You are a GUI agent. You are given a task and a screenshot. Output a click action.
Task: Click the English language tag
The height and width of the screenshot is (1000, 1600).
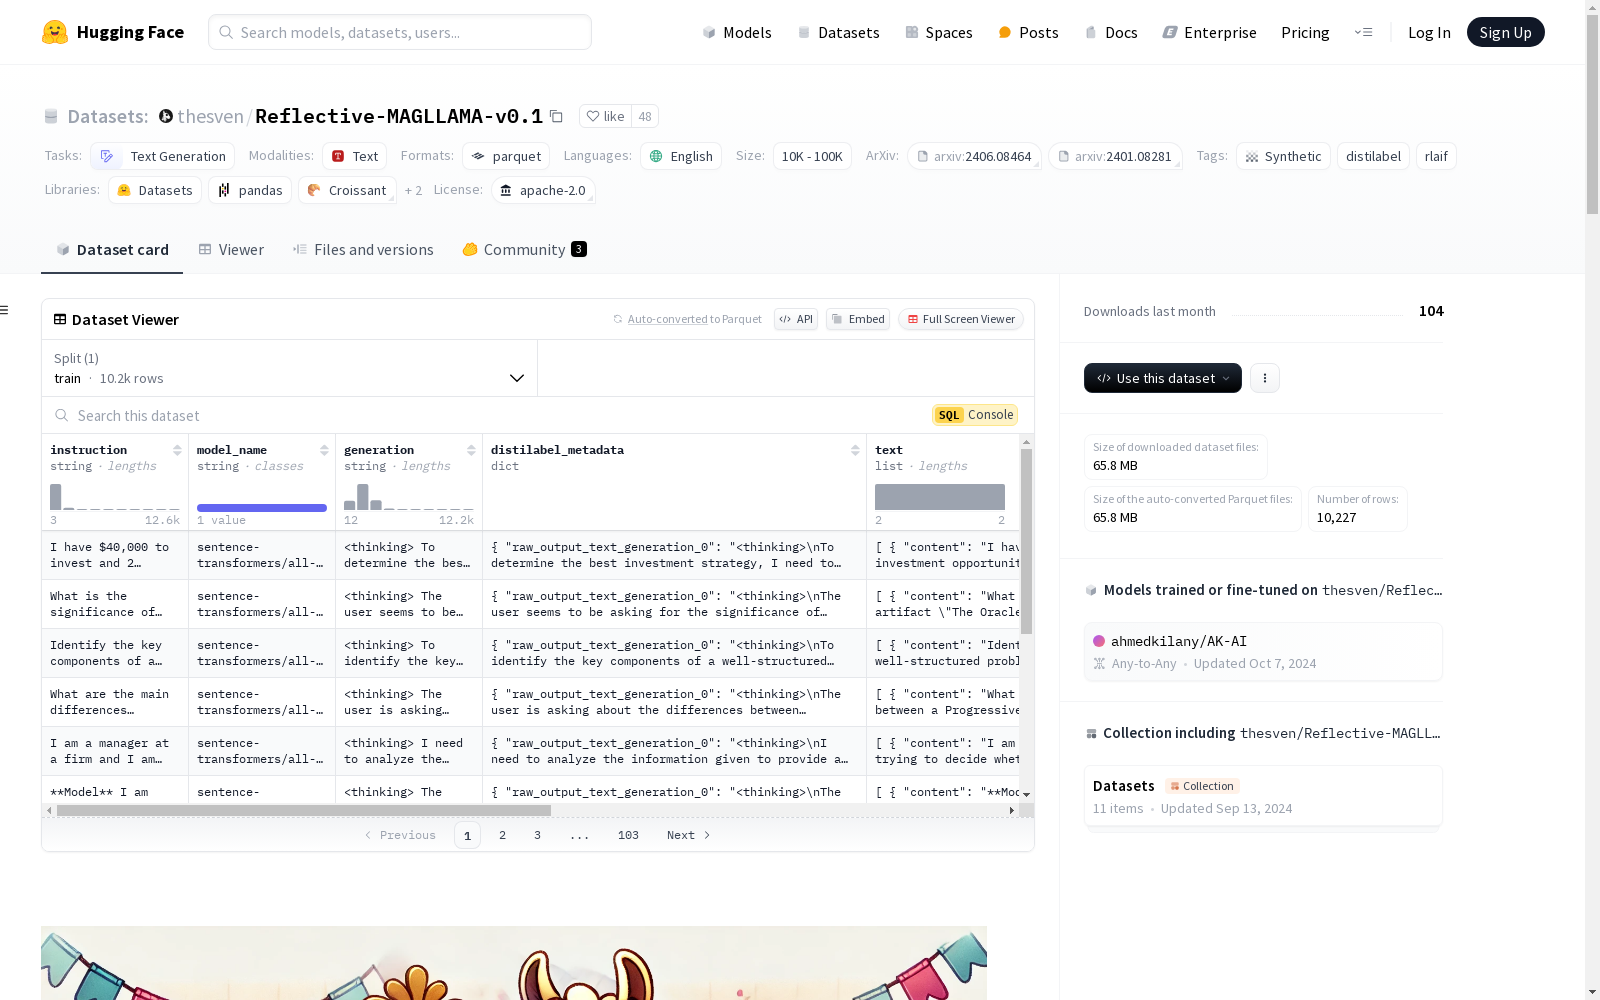[x=681, y=156]
